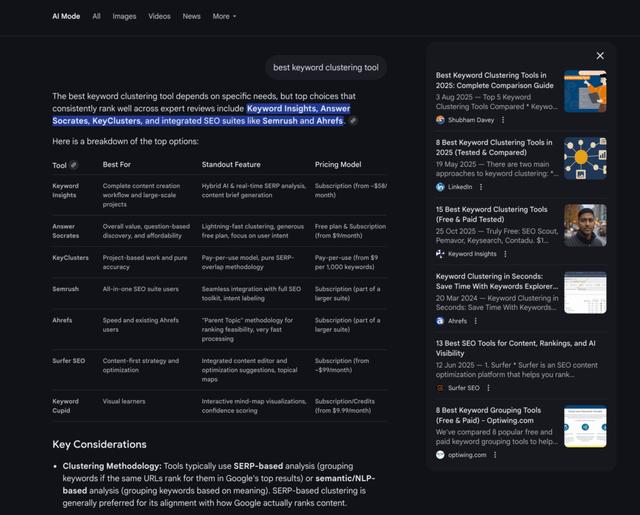
Task: Expand the More search filters dropdown
Action: tap(223, 16)
